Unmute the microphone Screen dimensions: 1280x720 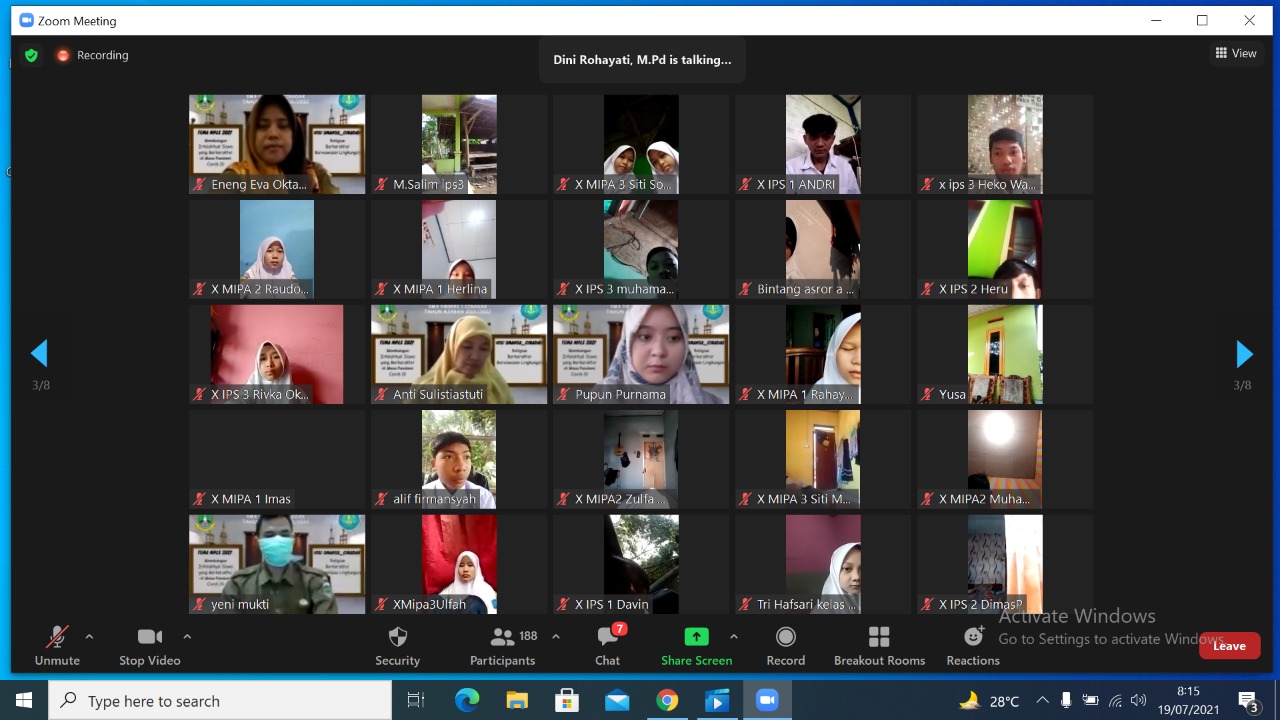tap(57, 646)
